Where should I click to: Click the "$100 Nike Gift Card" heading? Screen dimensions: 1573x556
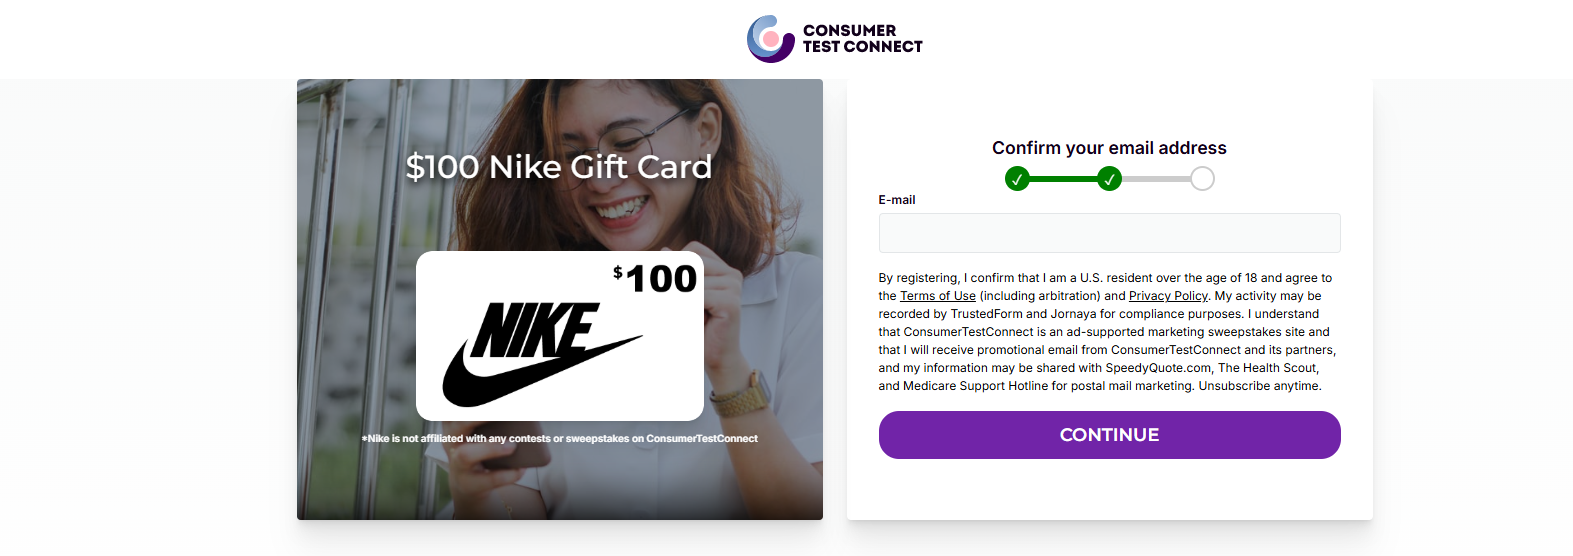tap(559, 166)
